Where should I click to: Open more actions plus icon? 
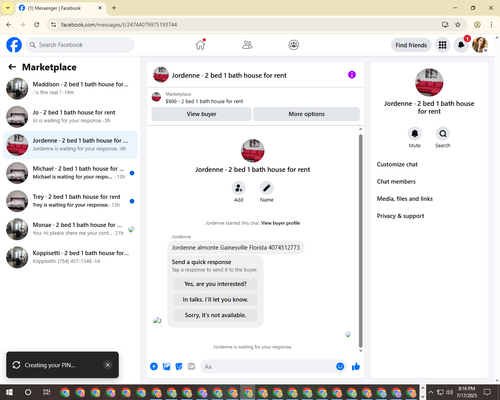point(154,366)
